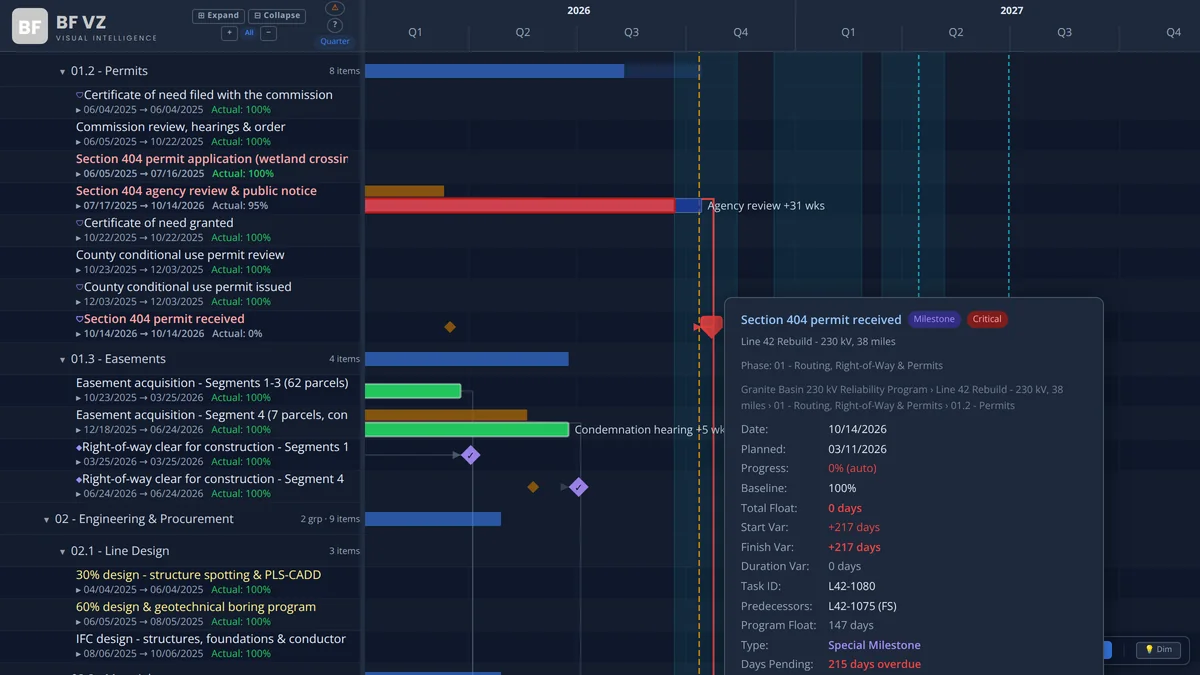Toggle the Dim lightbulb button
Screen dimensions: 1200x675
[1158, 650]
